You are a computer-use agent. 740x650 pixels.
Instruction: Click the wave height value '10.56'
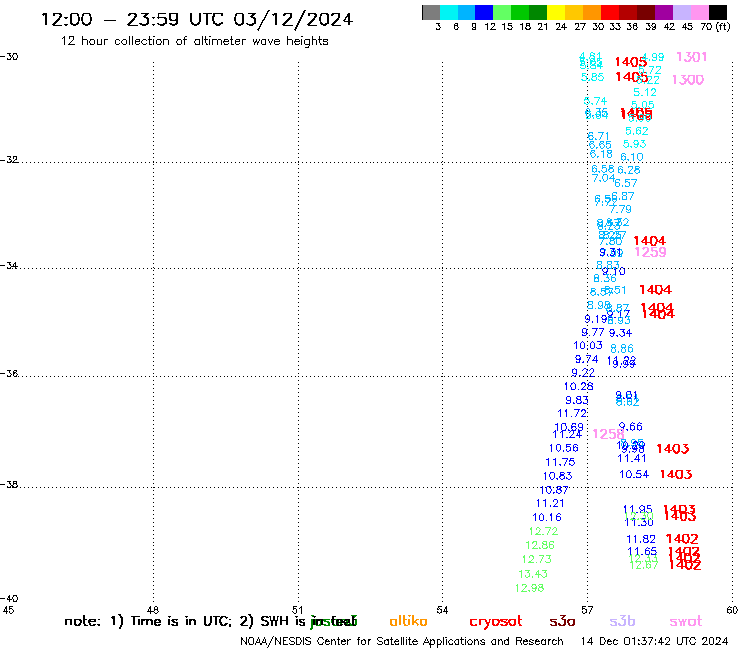click(563, 448)
